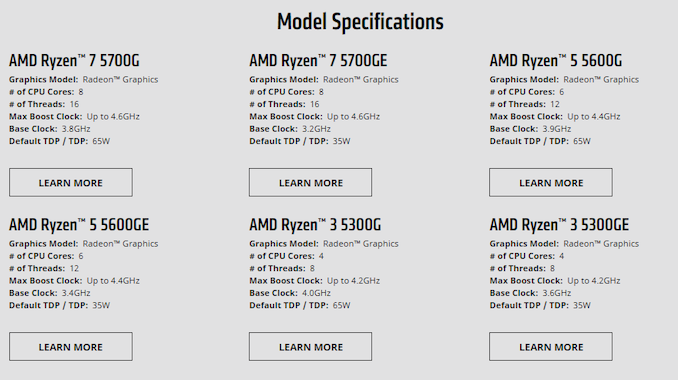678x380 pixels.
Task: Select the AMD Ryzen 5 5600G heading
Action: coord(556,61)
